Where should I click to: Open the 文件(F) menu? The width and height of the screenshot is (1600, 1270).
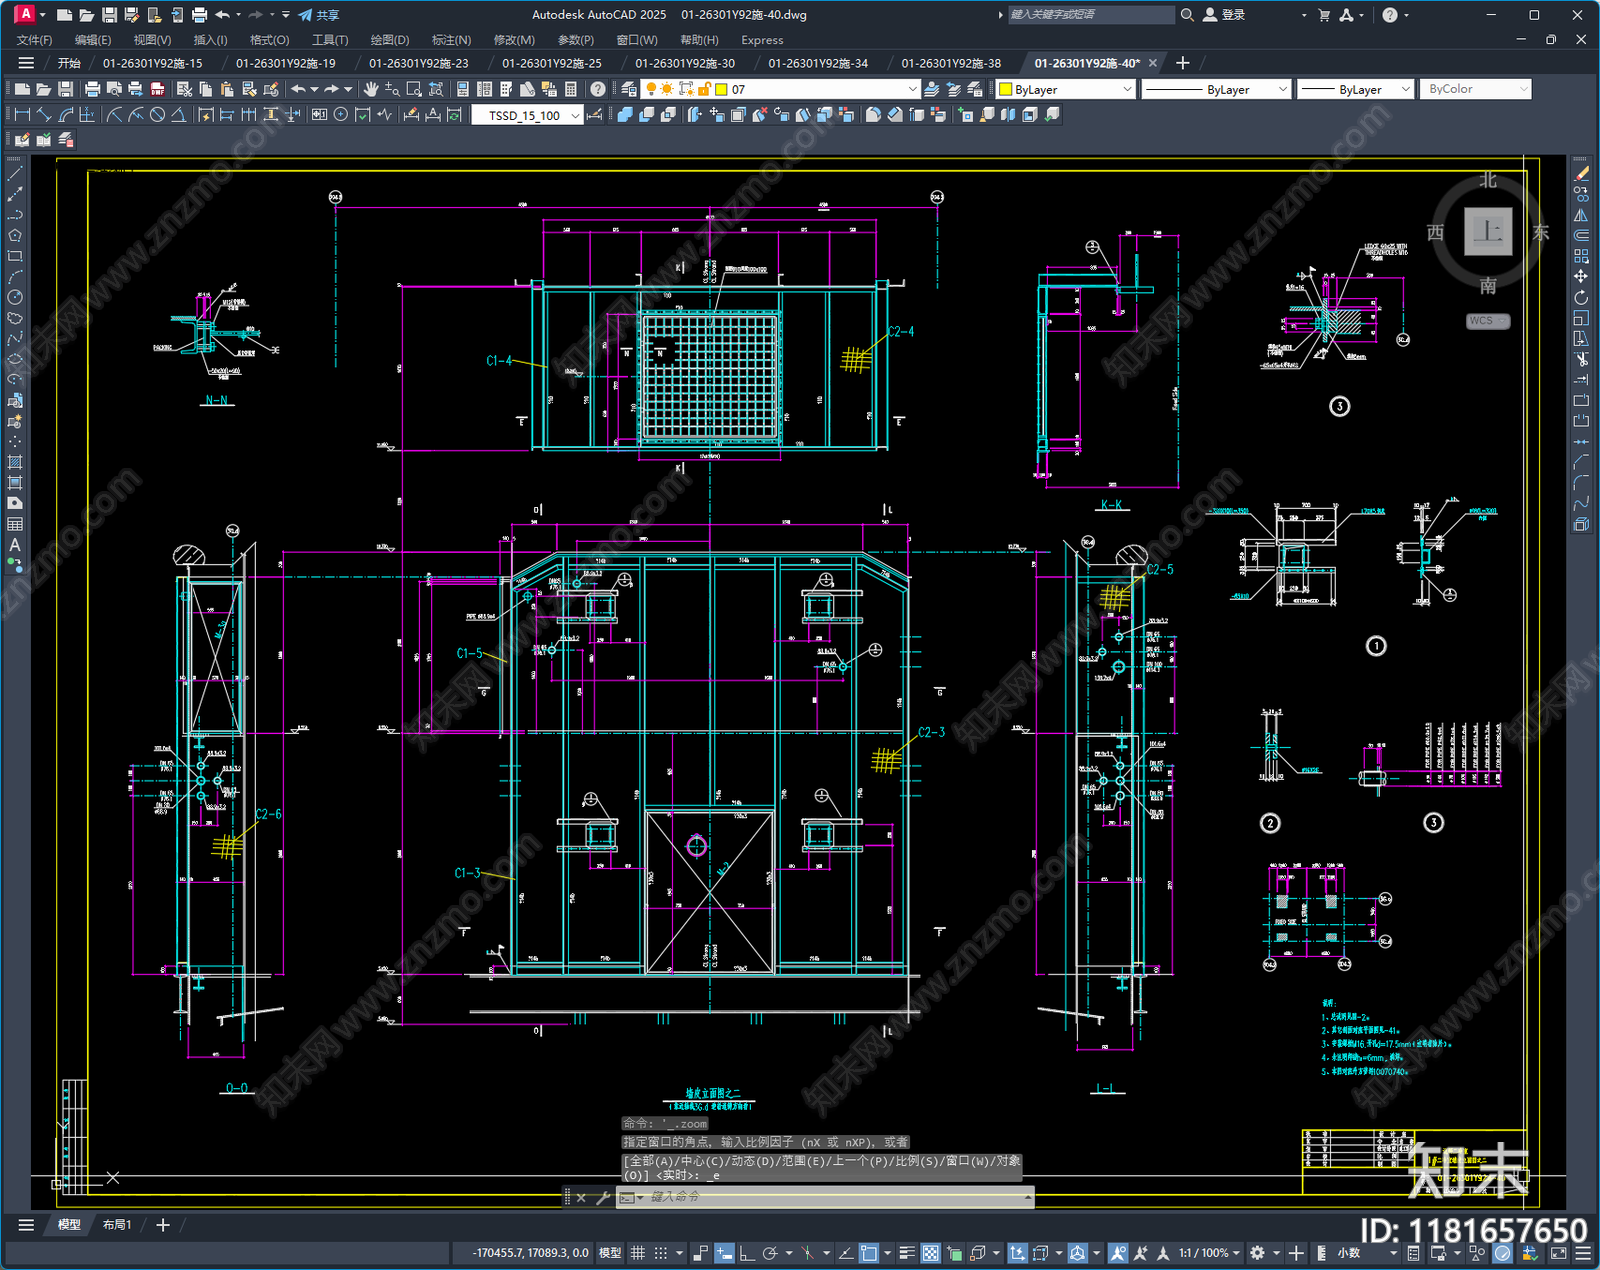34,40
